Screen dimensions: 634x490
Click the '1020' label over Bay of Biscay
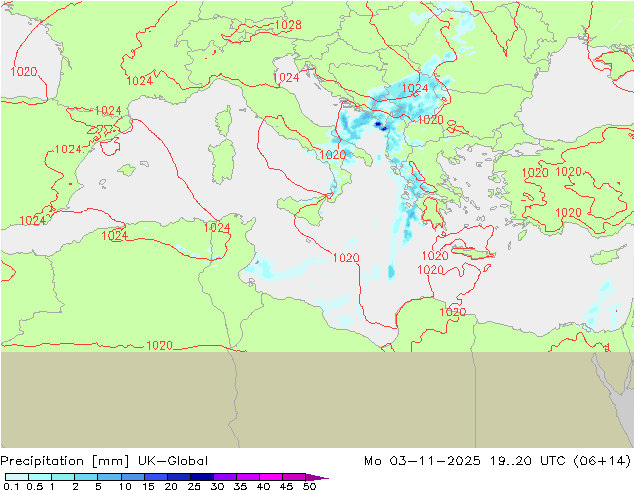click(x=24, y=72)
